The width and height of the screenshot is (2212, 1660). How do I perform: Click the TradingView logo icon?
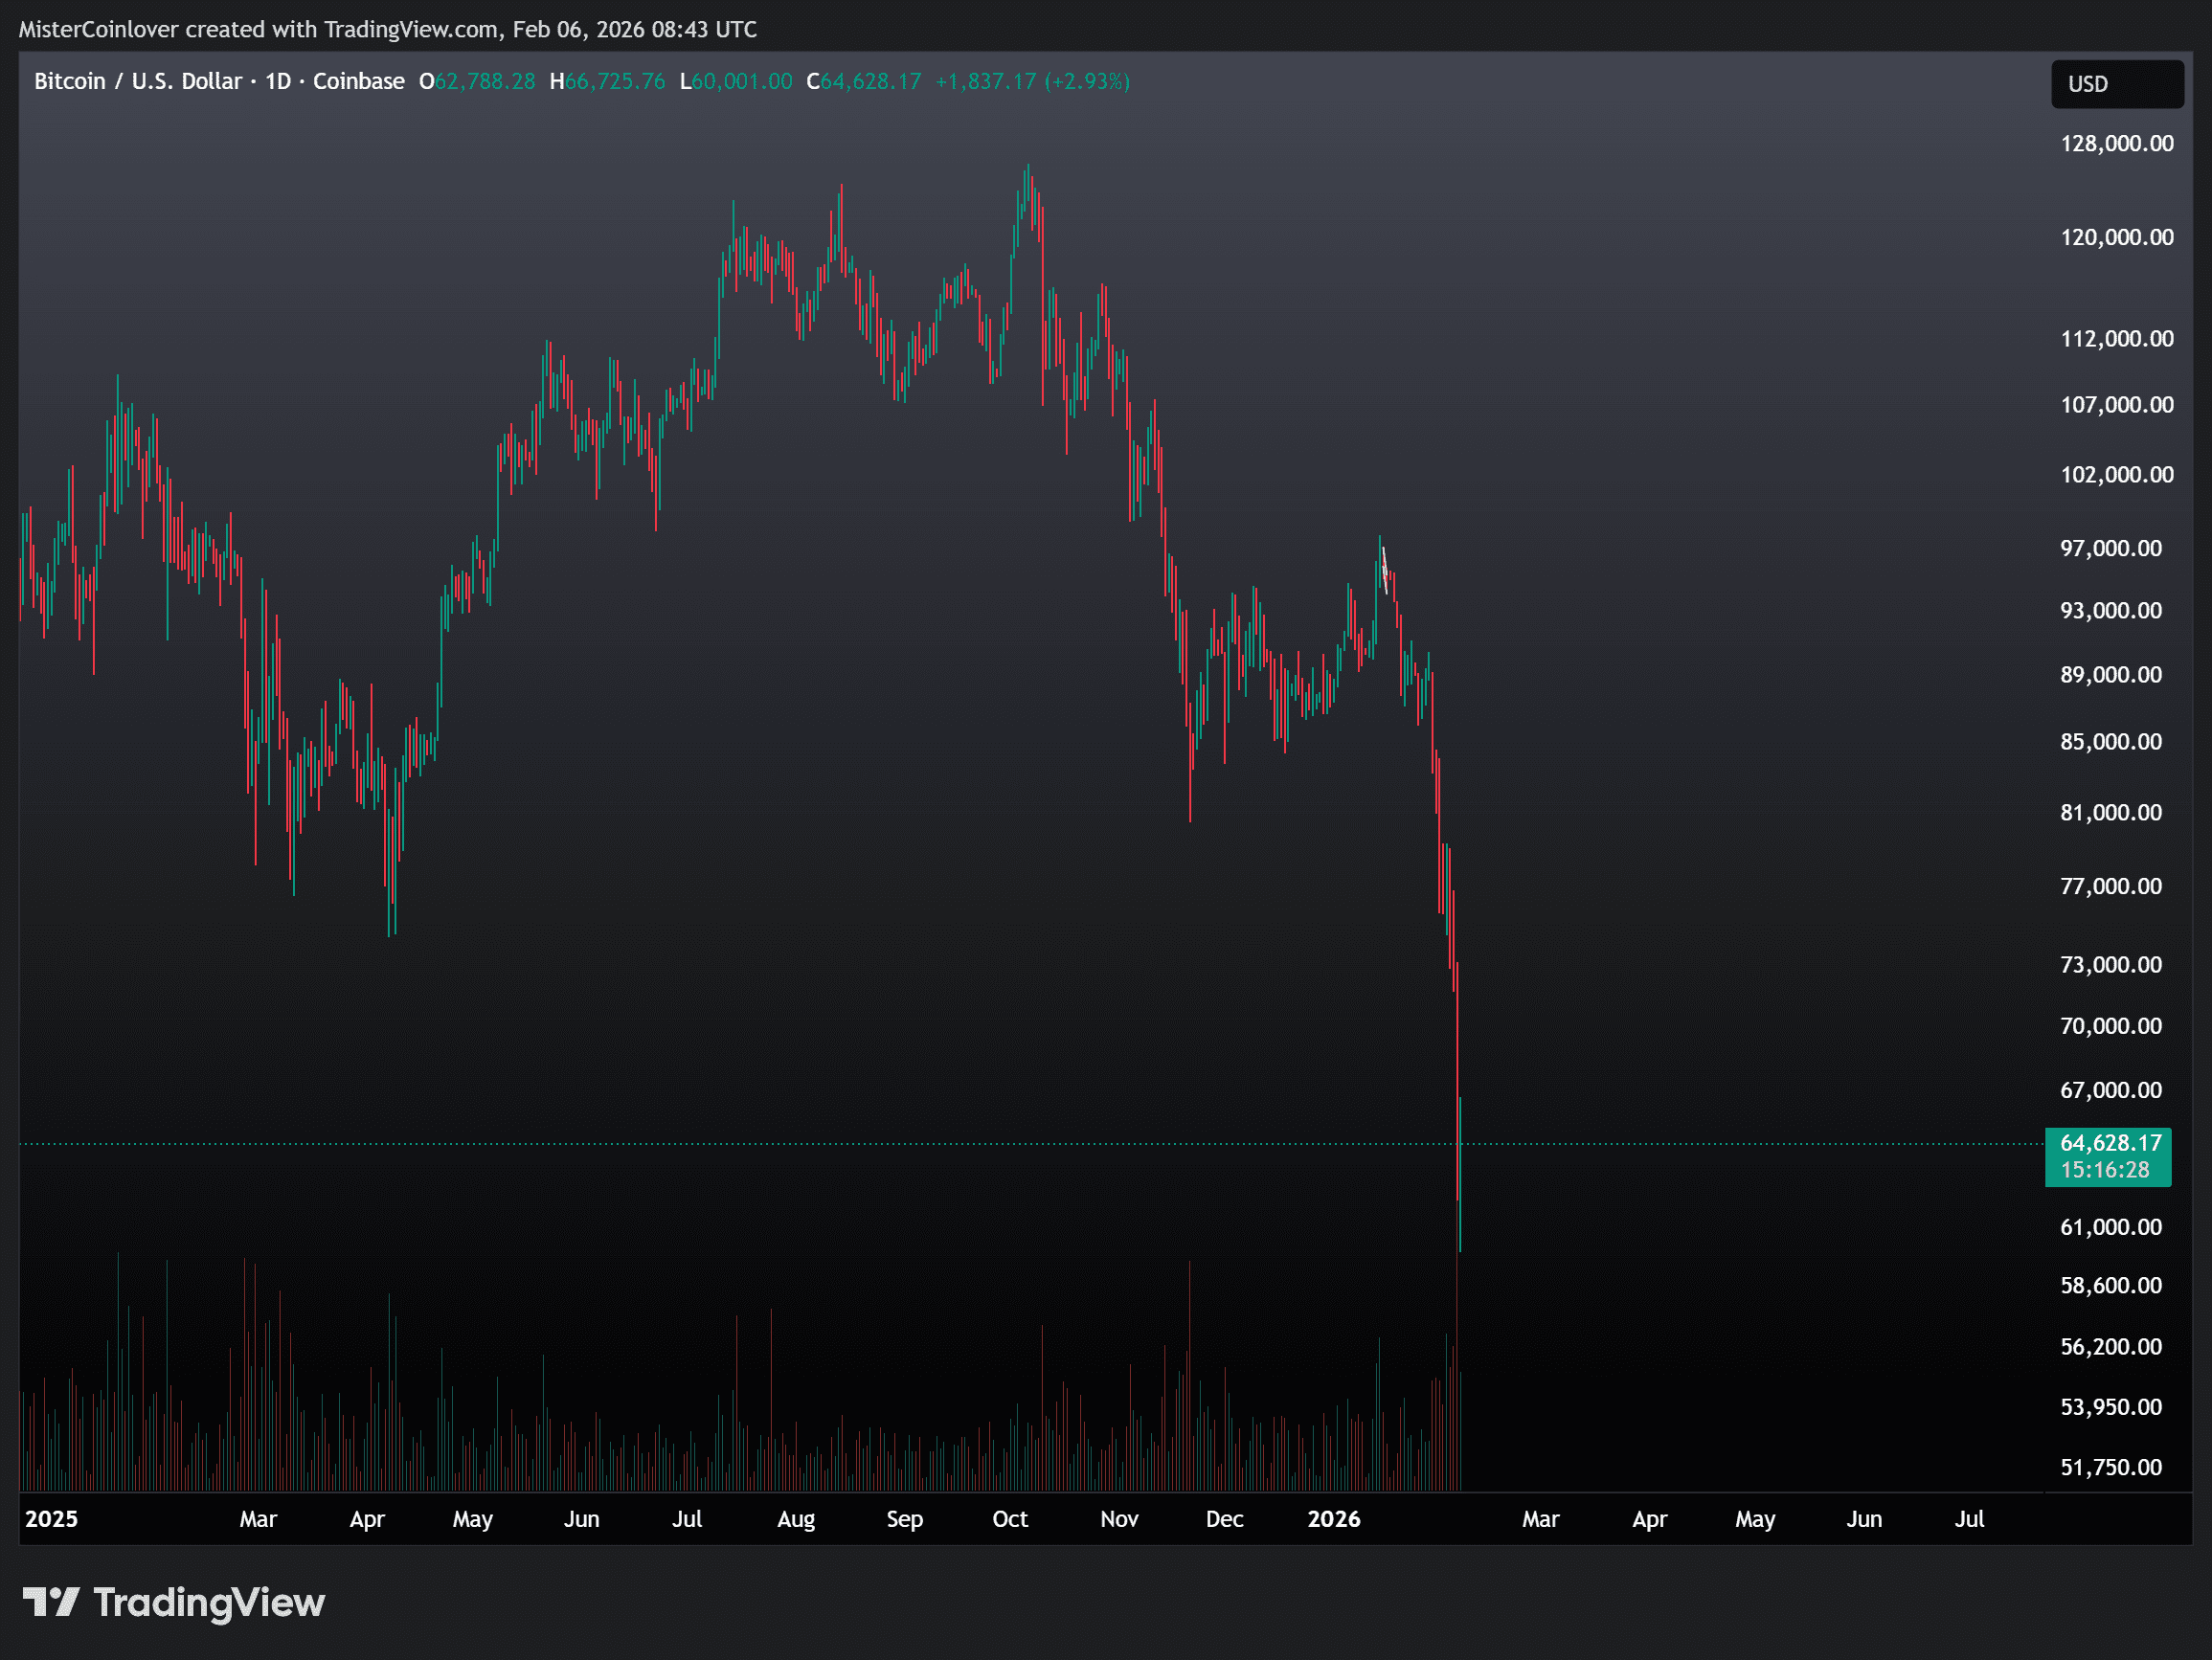tap(50, 1602)
